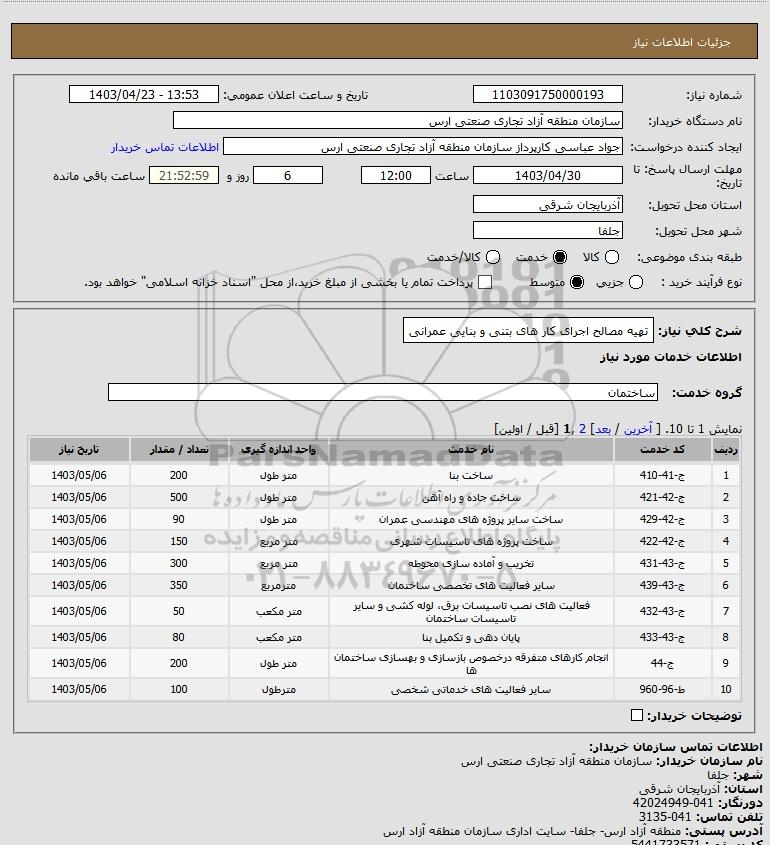Click service code ج-41-410
This screenshot has height=845, width=770.
click(x=662, y=475)
